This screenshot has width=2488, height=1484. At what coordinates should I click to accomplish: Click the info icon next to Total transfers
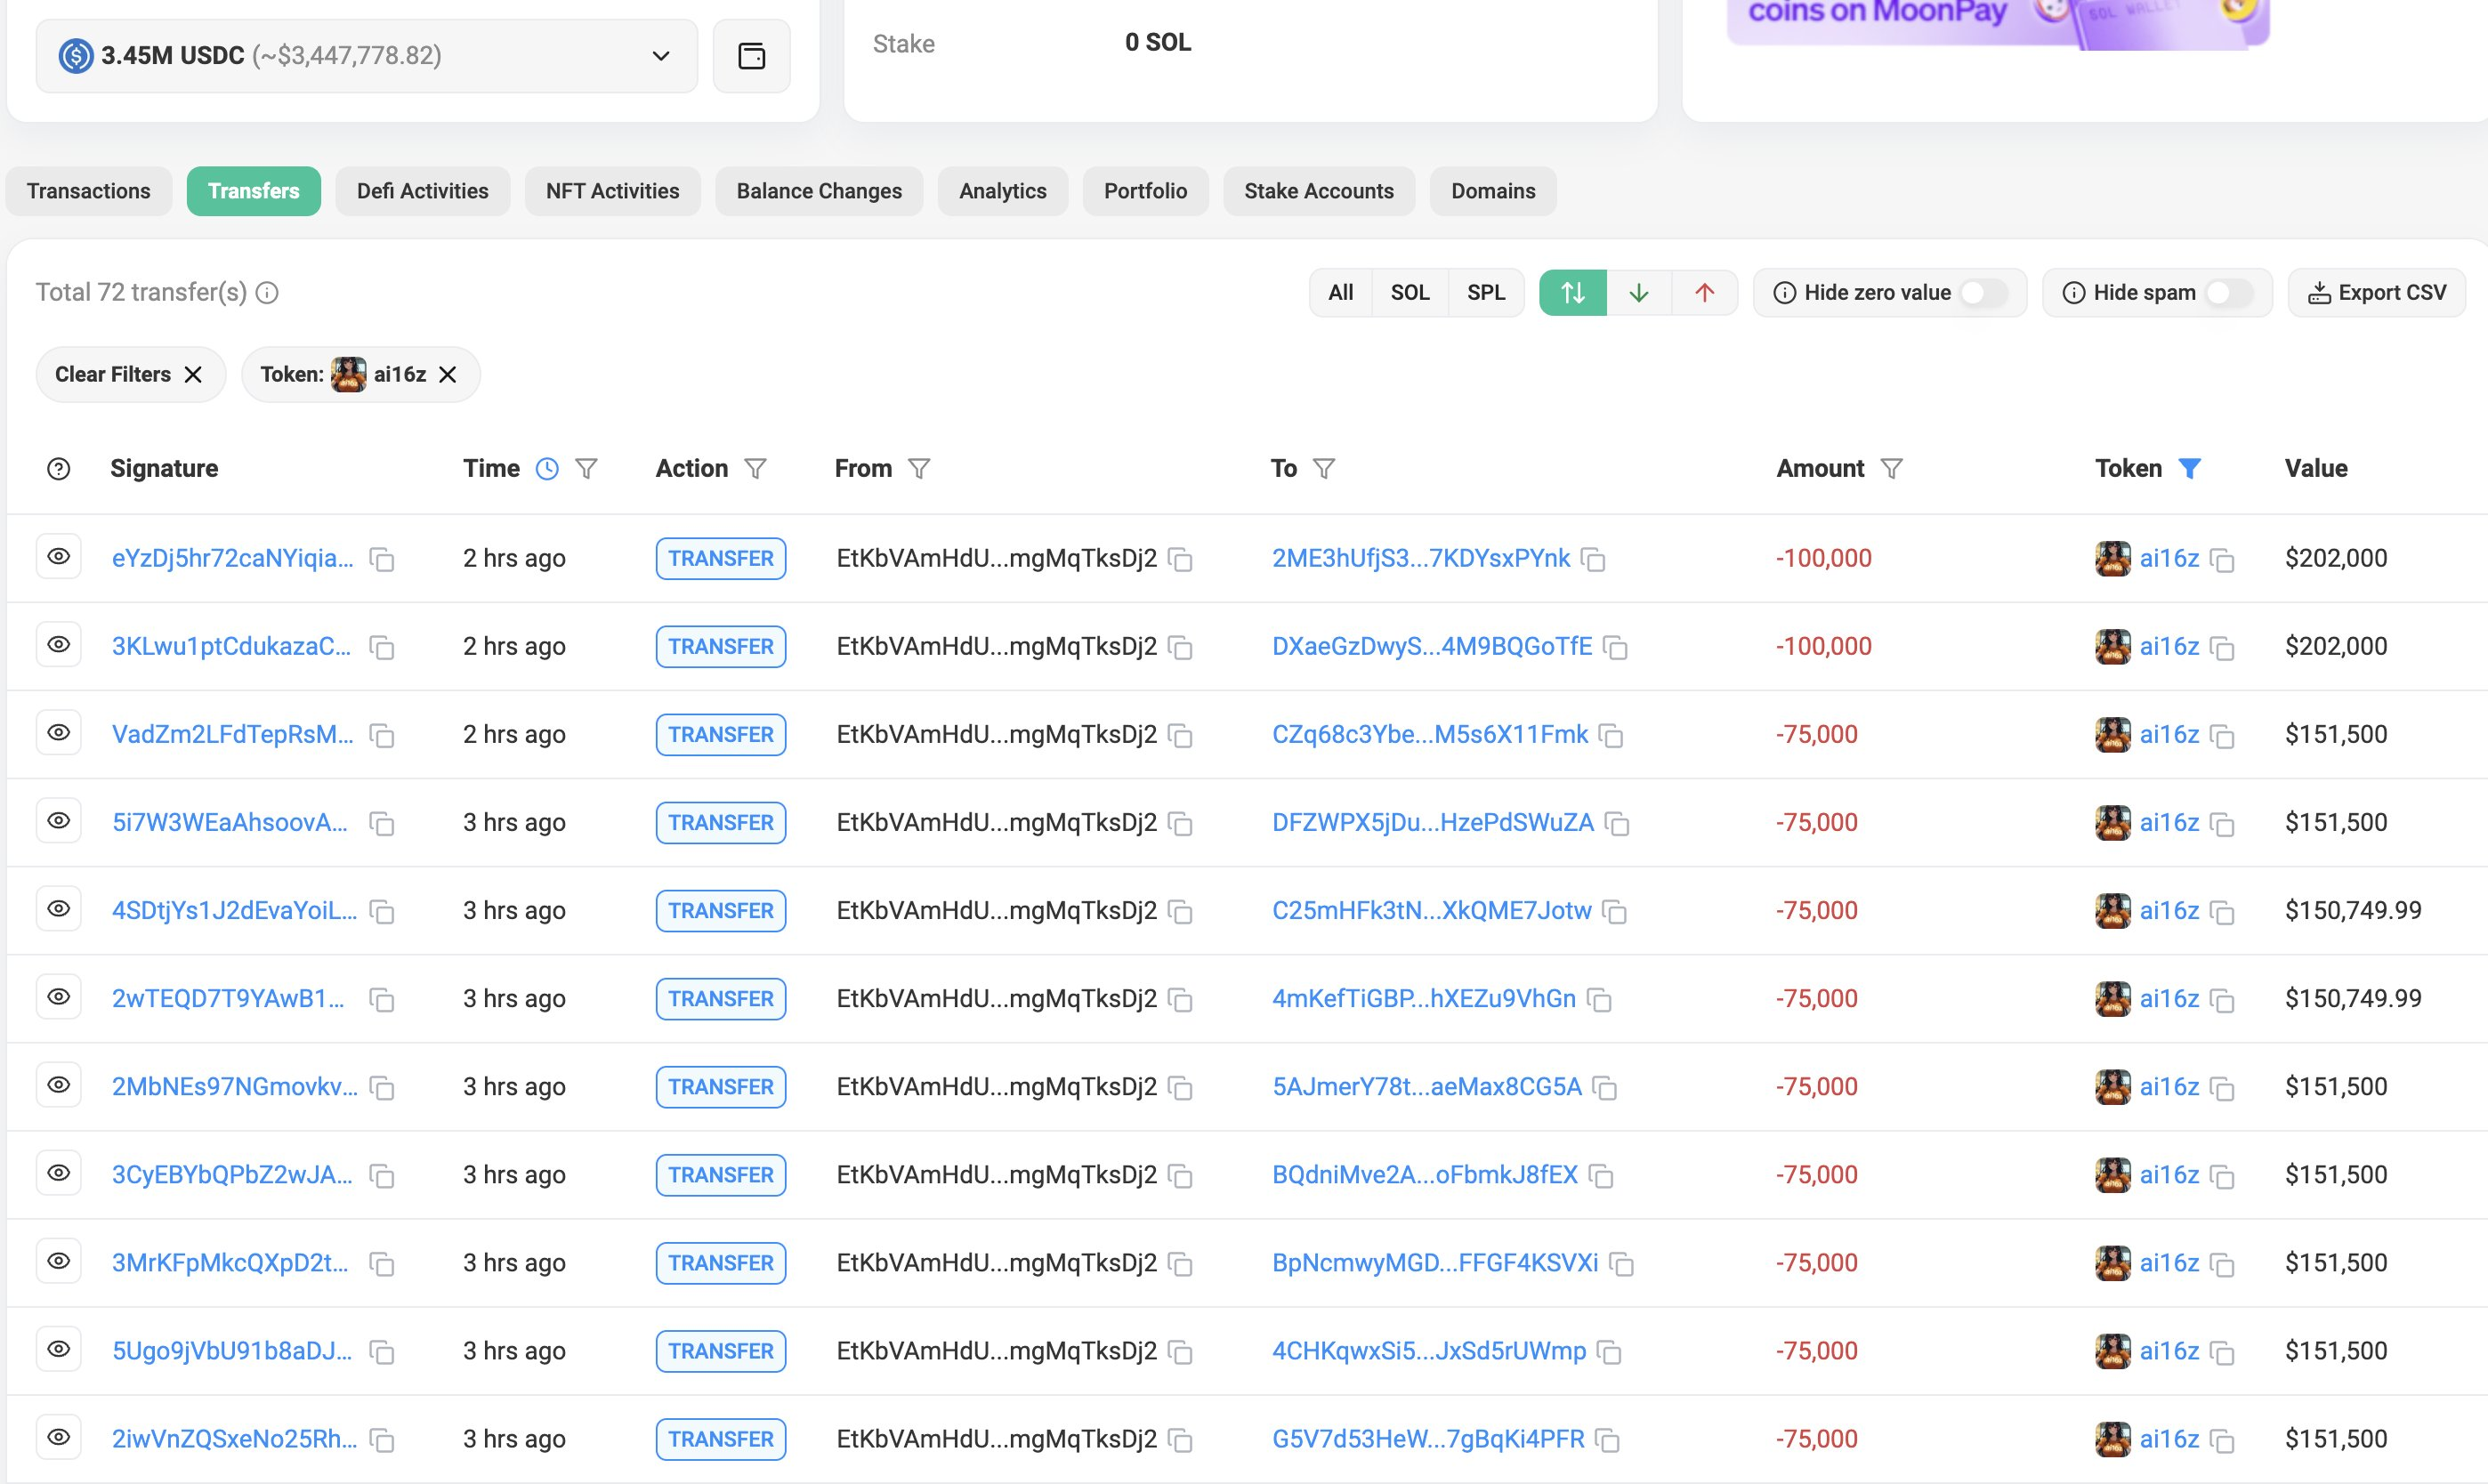pyautogui.click(x=267, y=293)
